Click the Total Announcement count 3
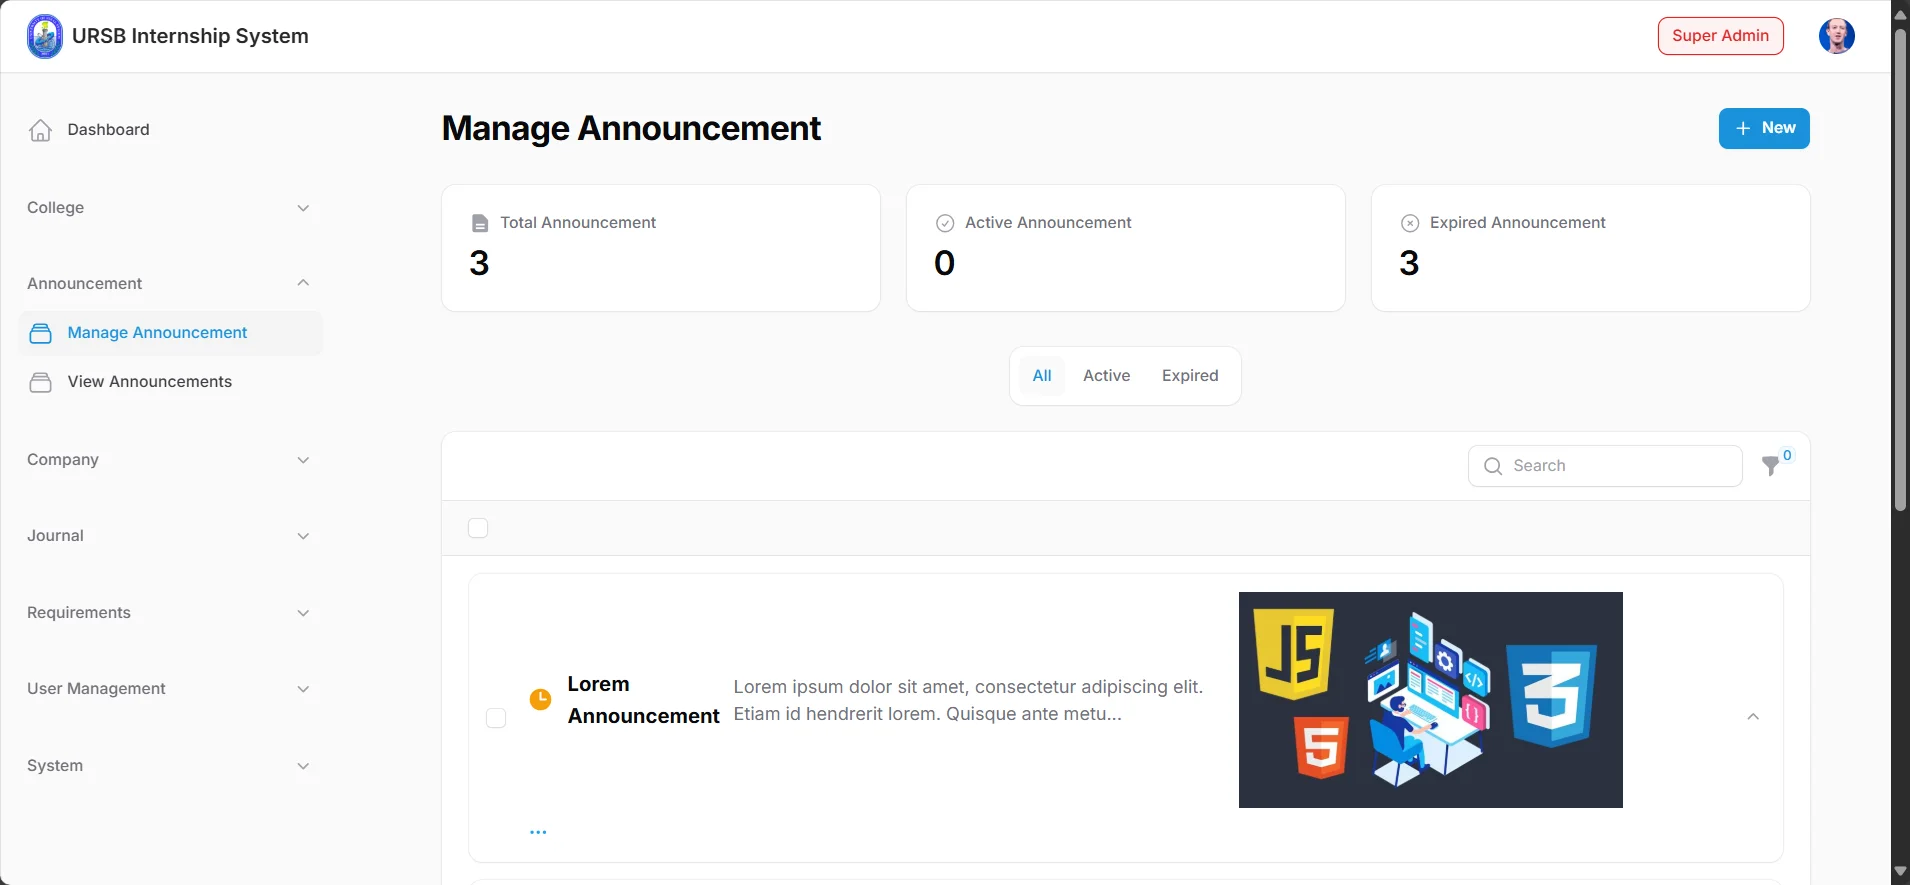 pos(479,263)
